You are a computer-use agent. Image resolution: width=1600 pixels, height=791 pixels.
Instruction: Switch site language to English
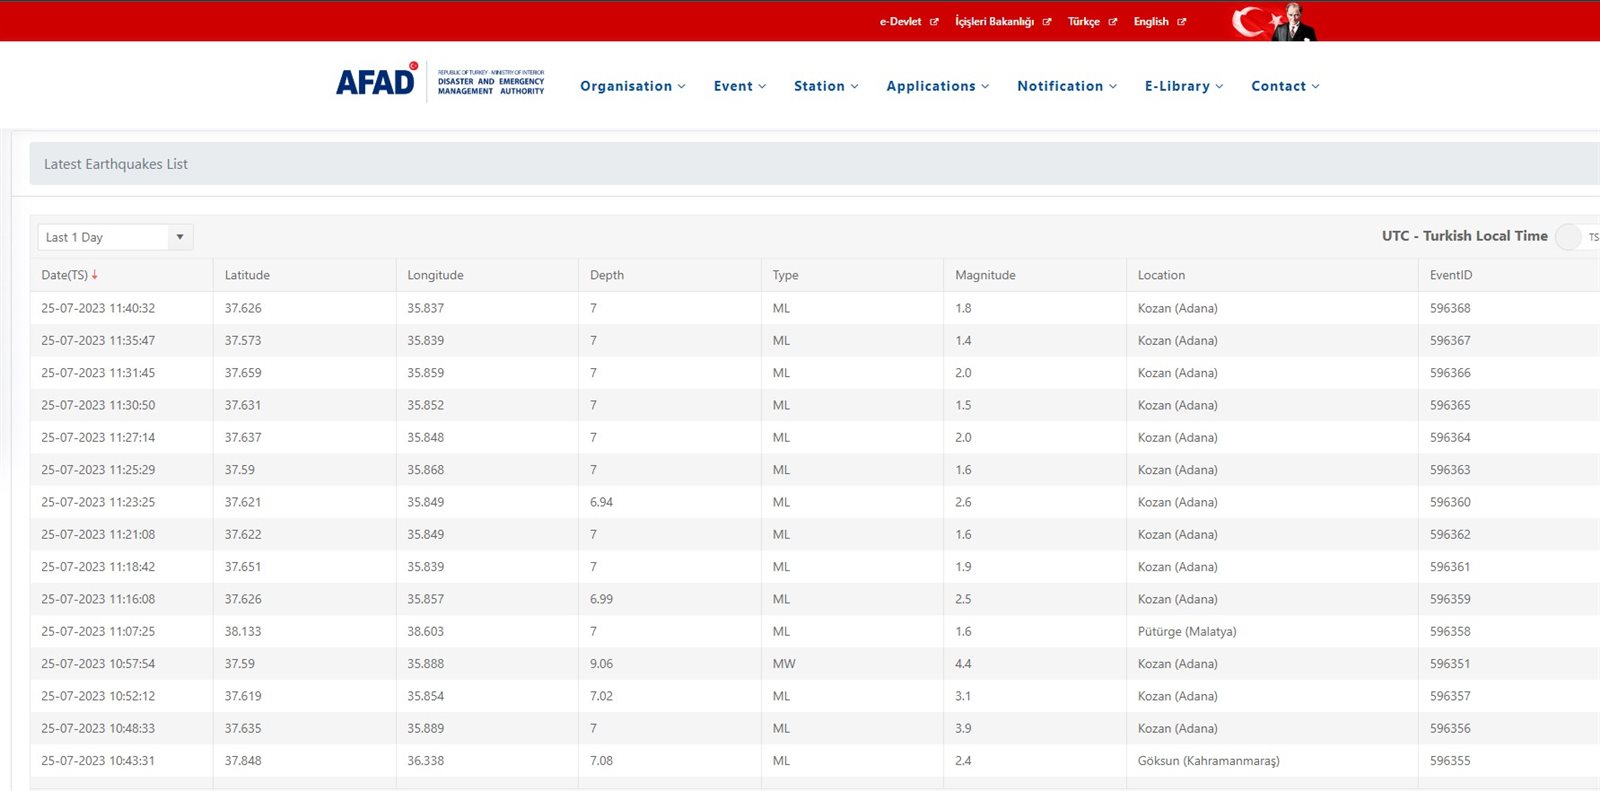pyautogui.click(x=1151, y=22)
